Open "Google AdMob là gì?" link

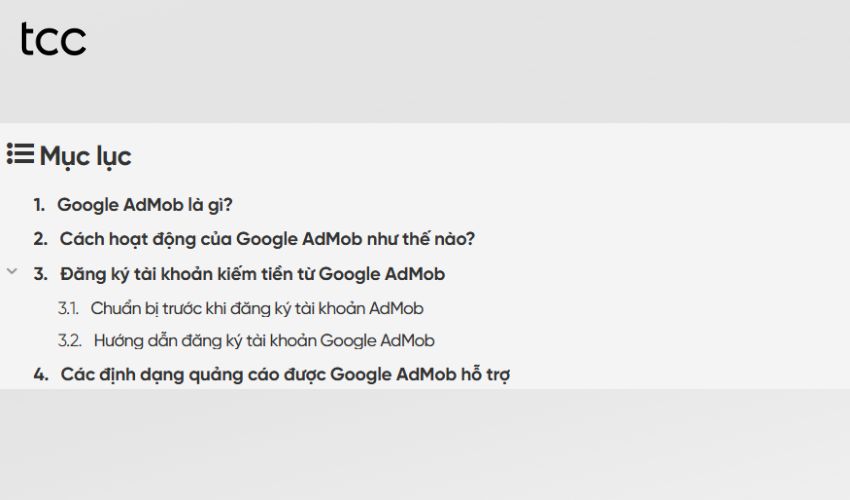coord(145,205)
